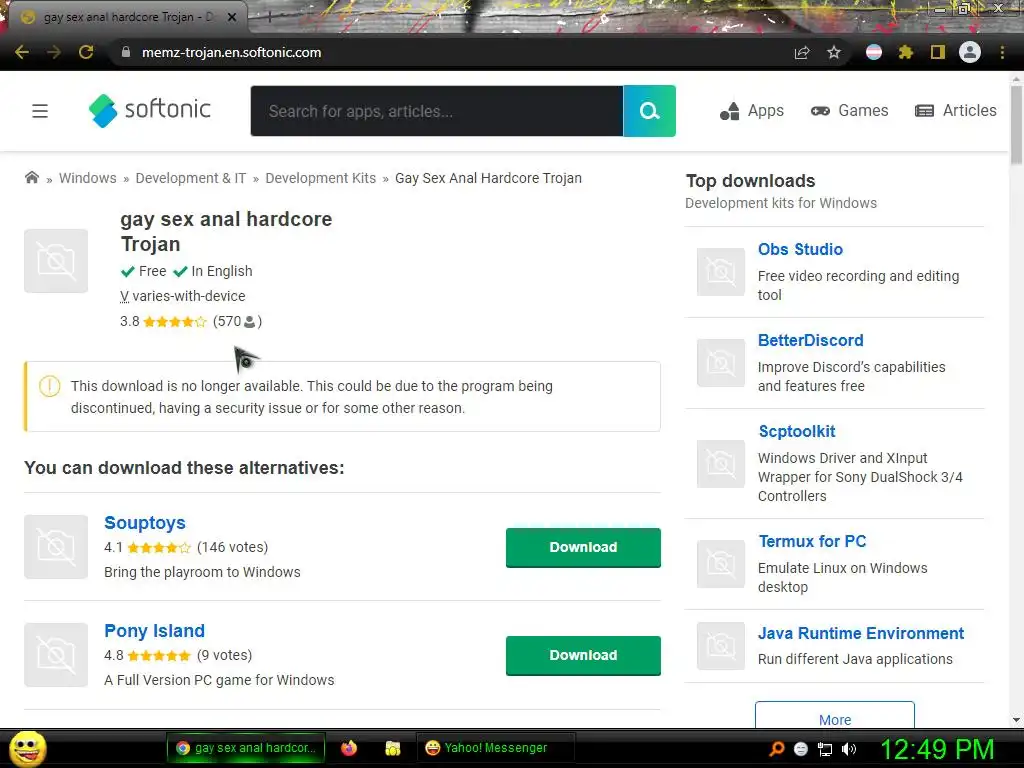Open the smiley face Start button
Image resolution: width=1024 pixels, height=768 pixels.
click(27, 748)
